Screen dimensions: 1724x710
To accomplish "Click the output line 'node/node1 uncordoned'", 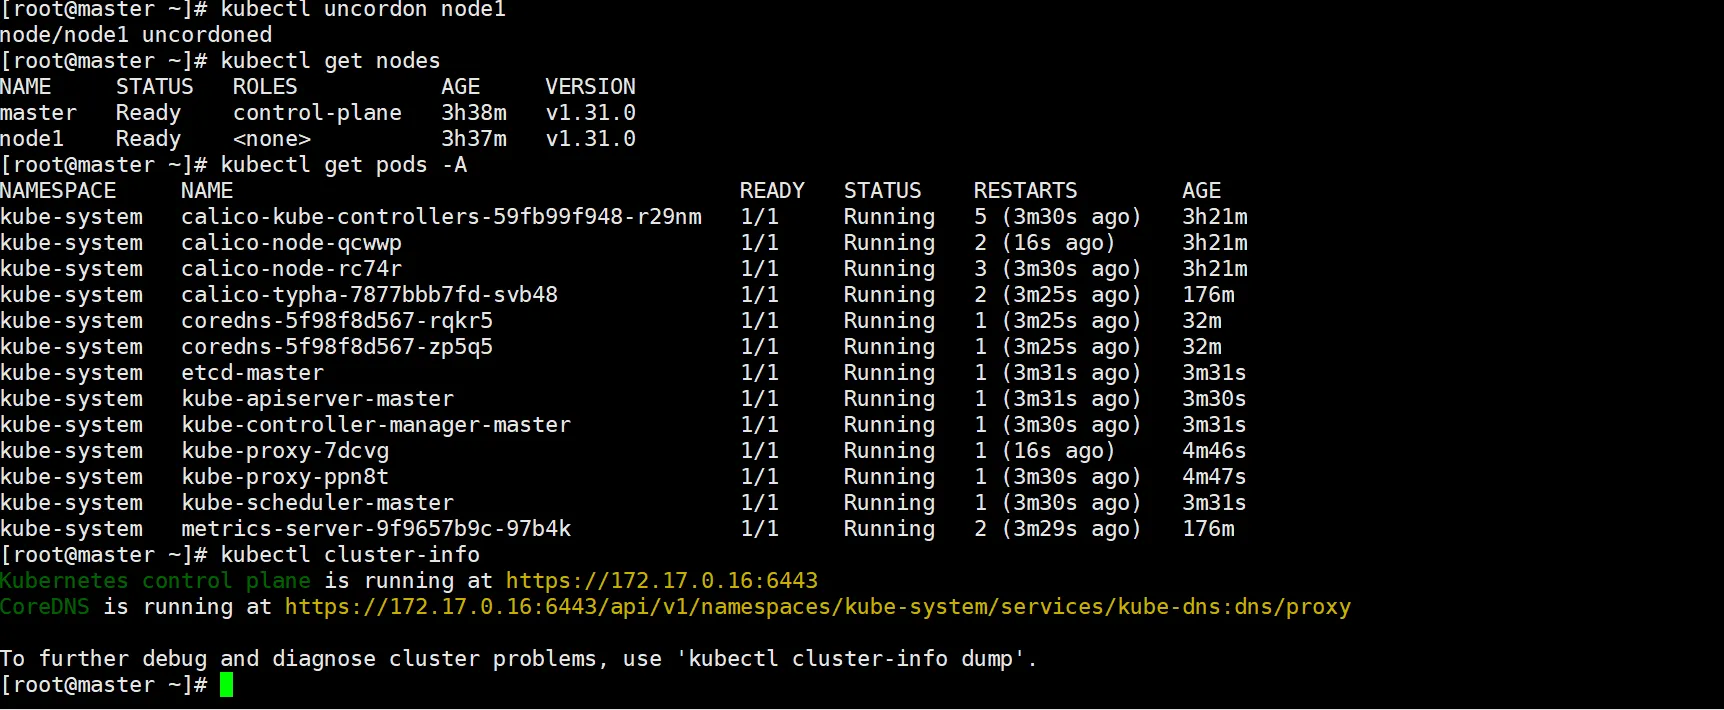I will (x=136, y=35).
